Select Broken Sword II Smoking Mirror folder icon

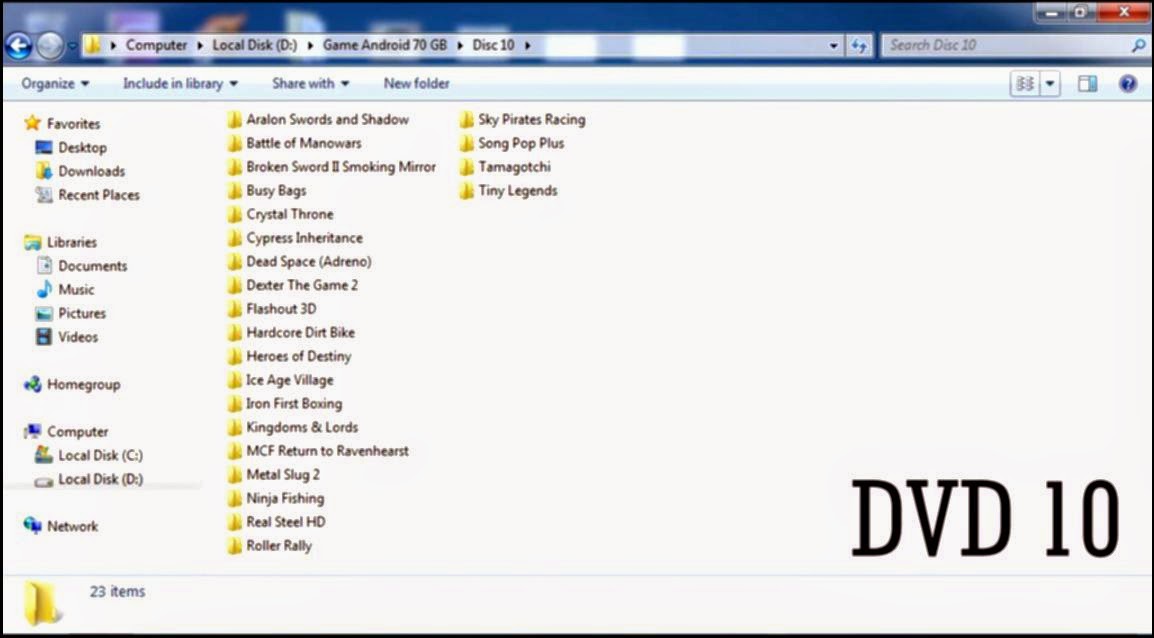235,167
